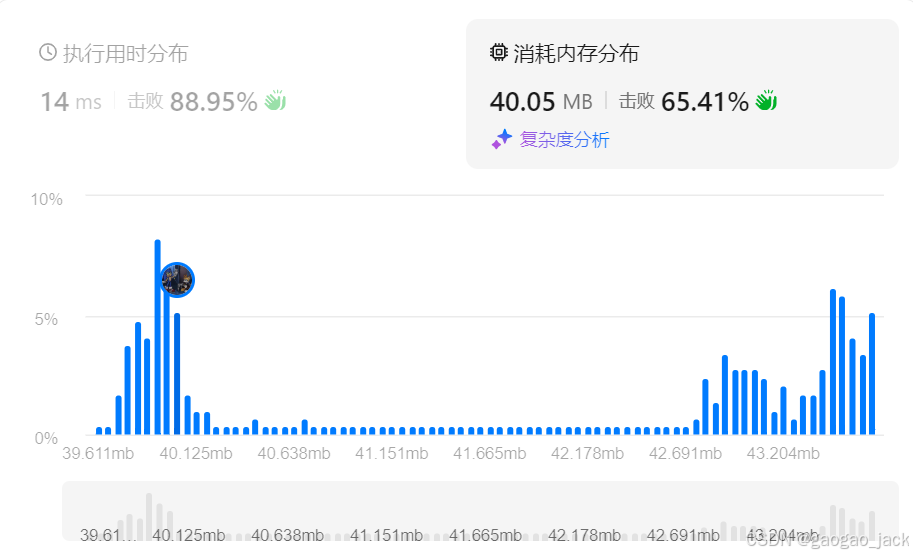This screenshot has width=913, height=555.
Task: Click the 41.665mb axis label under main chart
Action: point(489,454)
